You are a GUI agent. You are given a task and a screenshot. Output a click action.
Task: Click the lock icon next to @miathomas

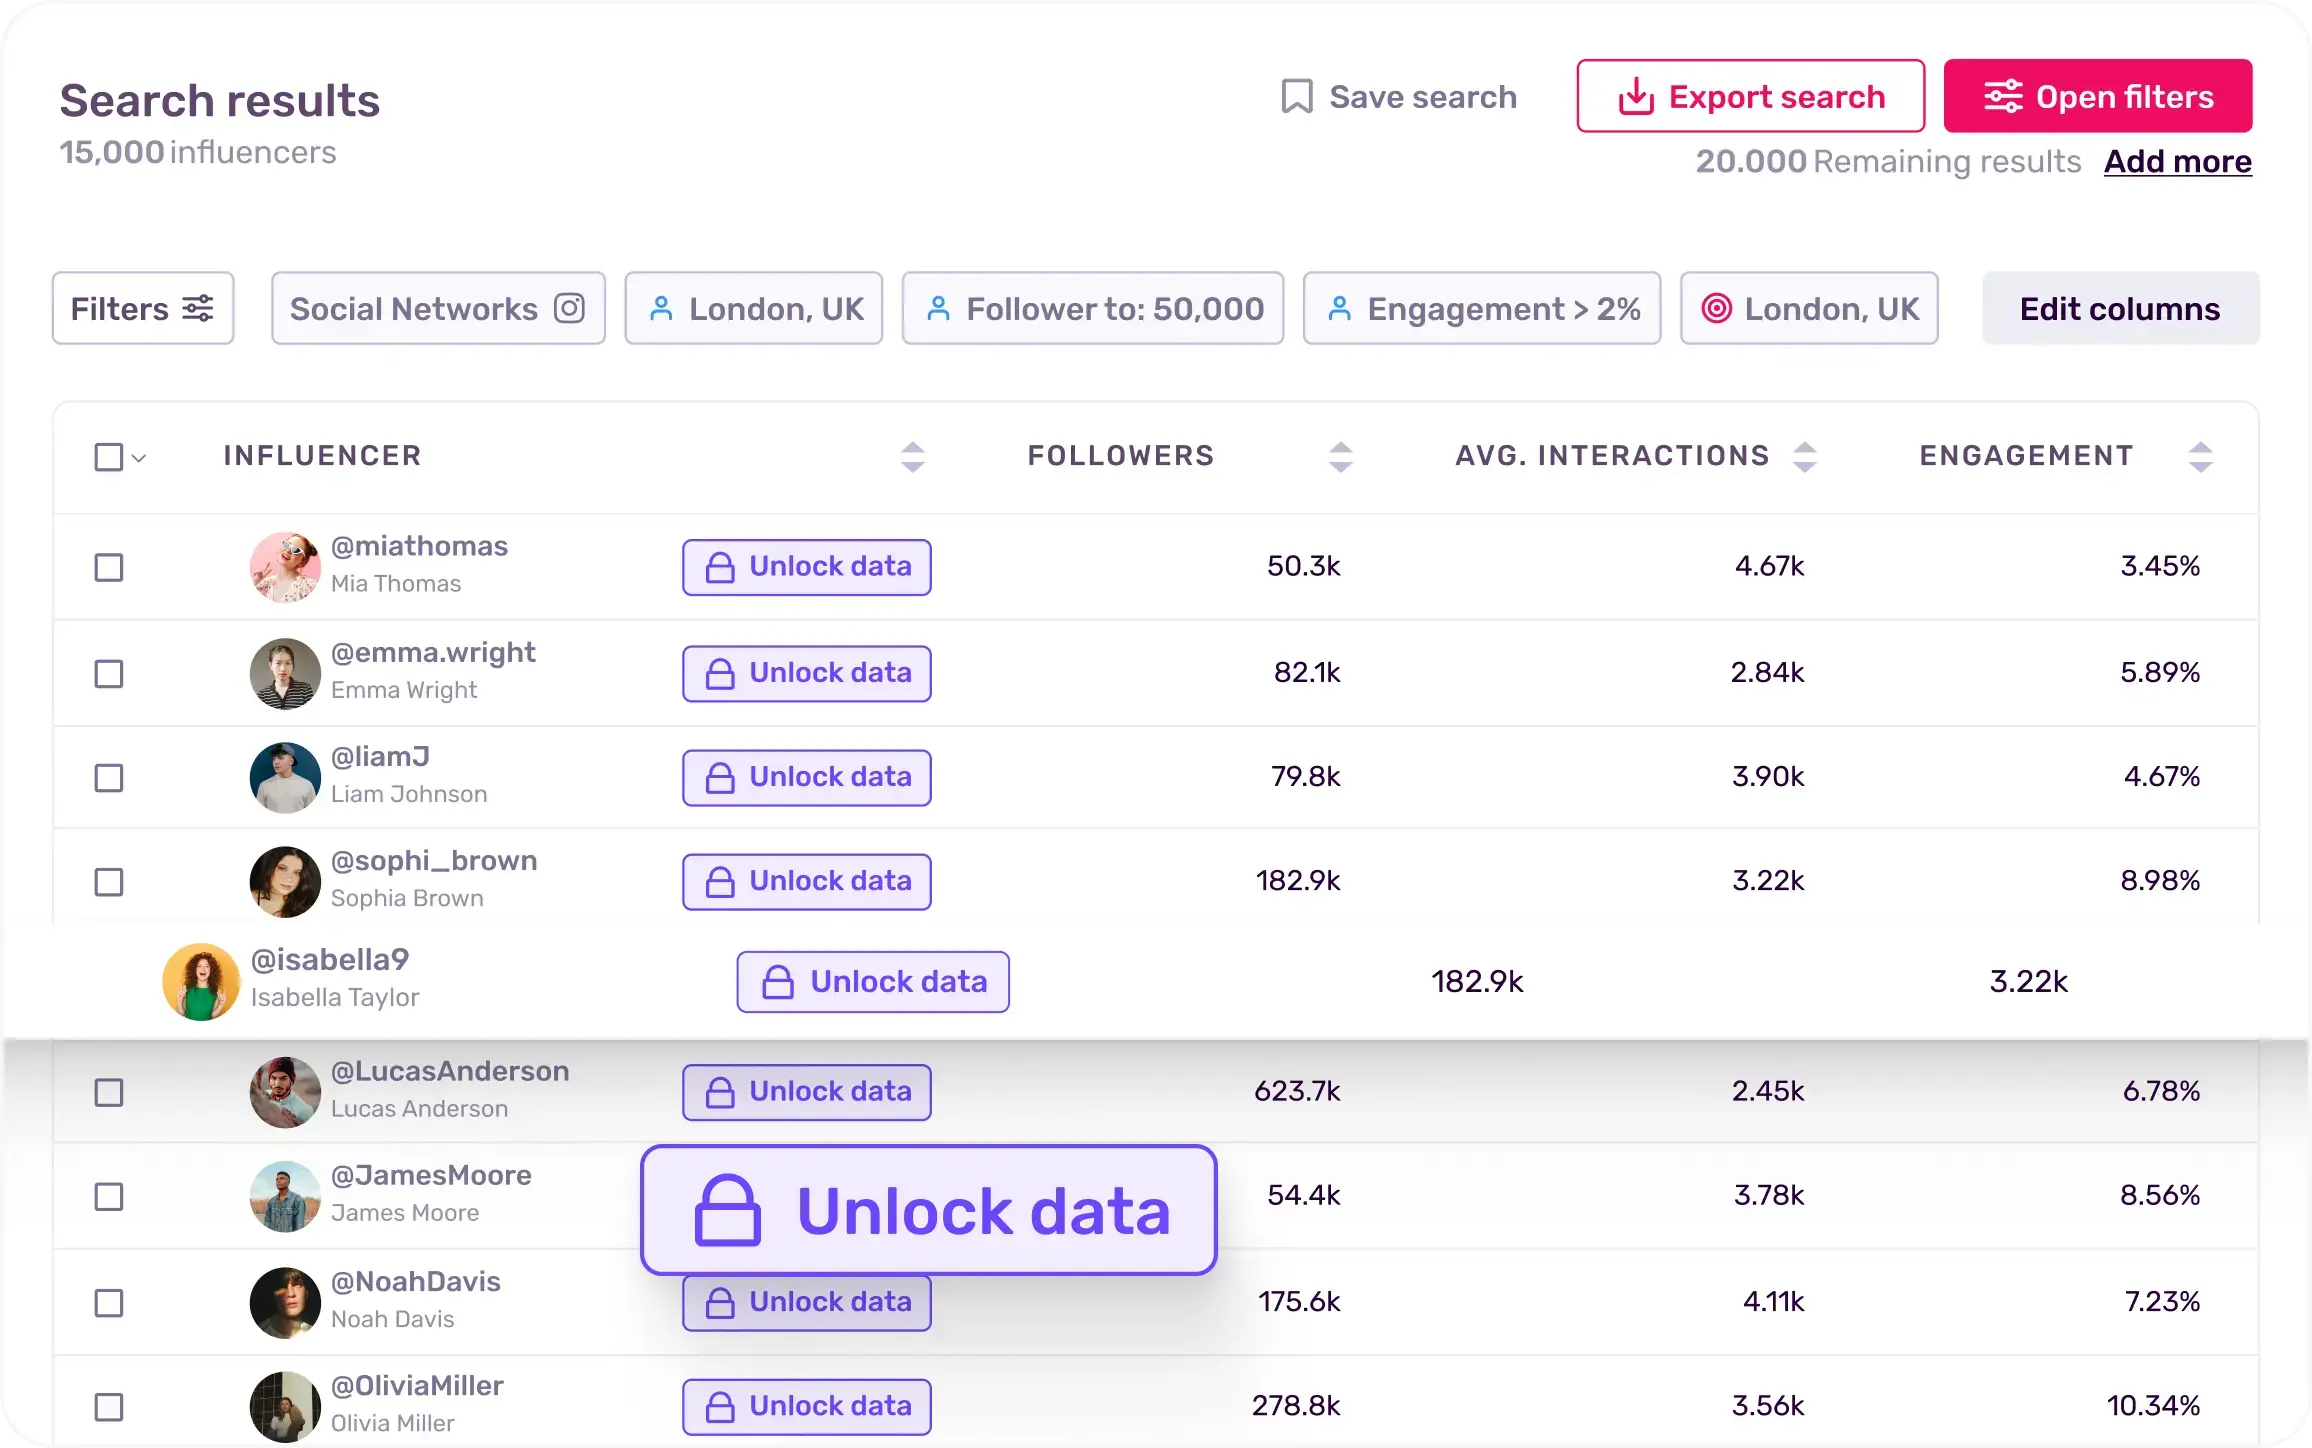click(x=720, y=568)
